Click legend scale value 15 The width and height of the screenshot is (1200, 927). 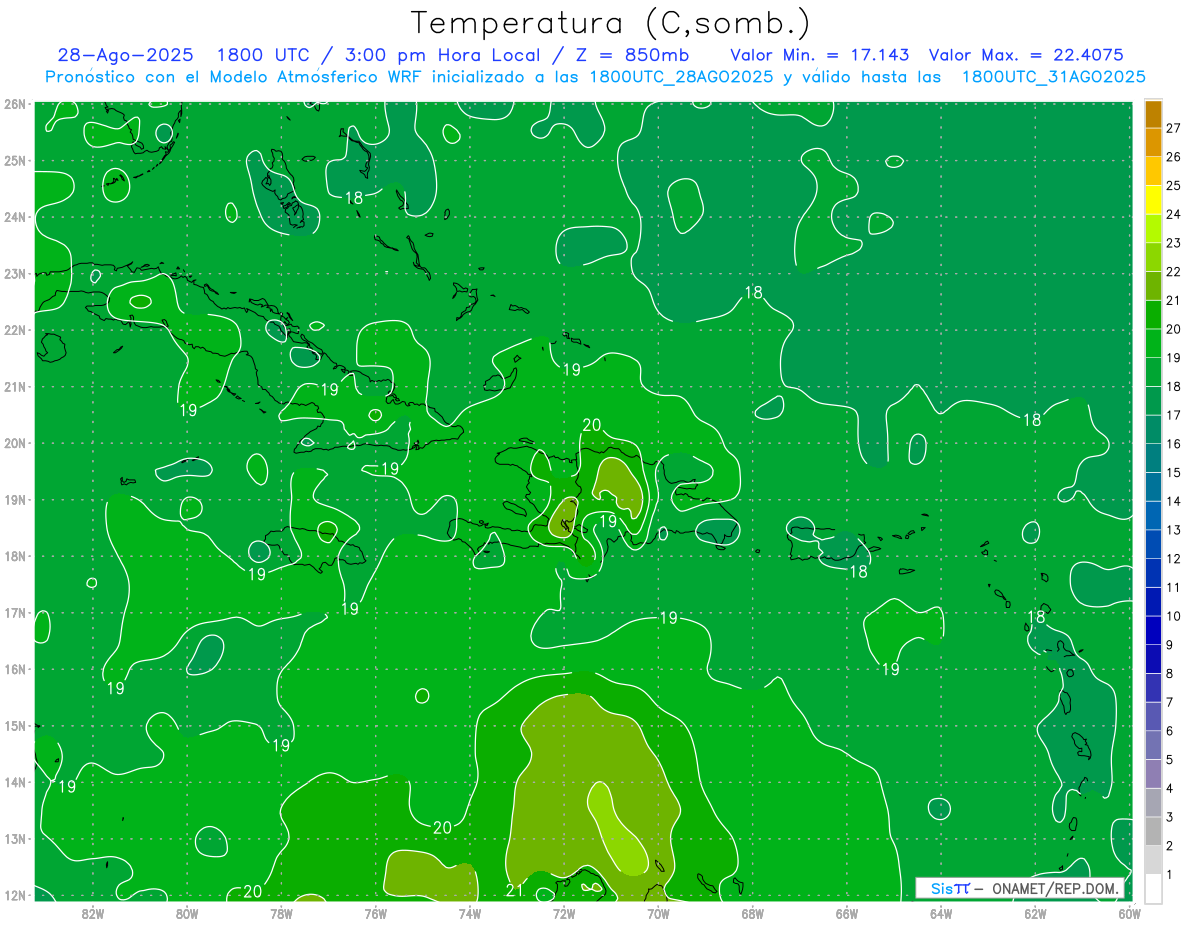click(x=1173, y=472)
